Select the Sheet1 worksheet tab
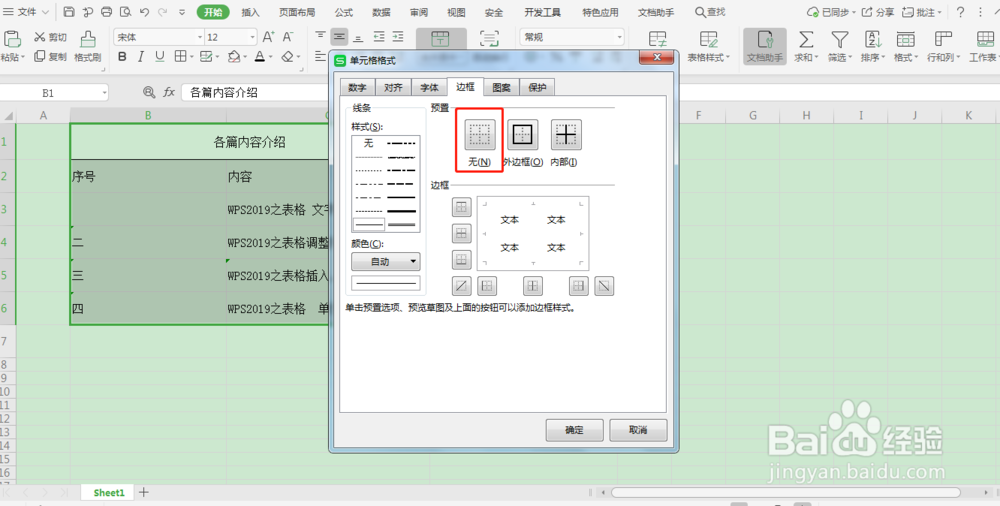The width and height of the screenshot is (1000, 506). coord(108,493)
